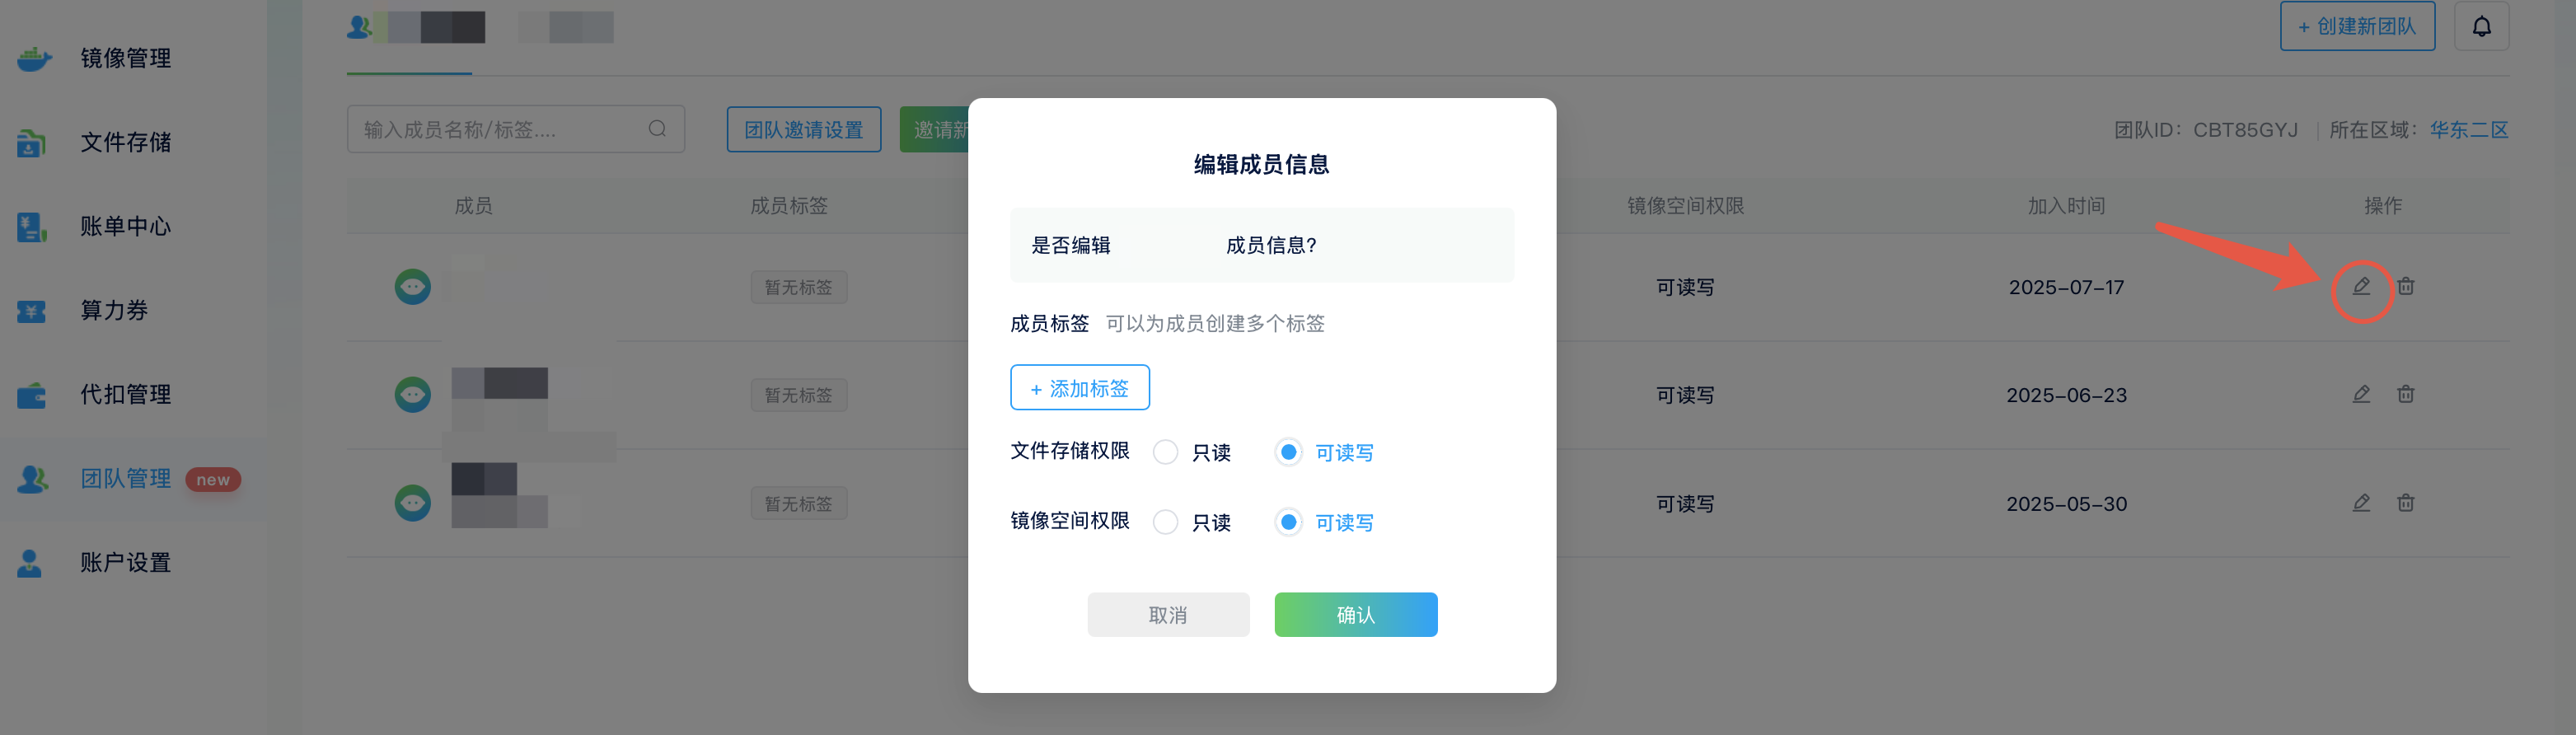Set 镜像空间权限 to 只读

[1166, 522]
